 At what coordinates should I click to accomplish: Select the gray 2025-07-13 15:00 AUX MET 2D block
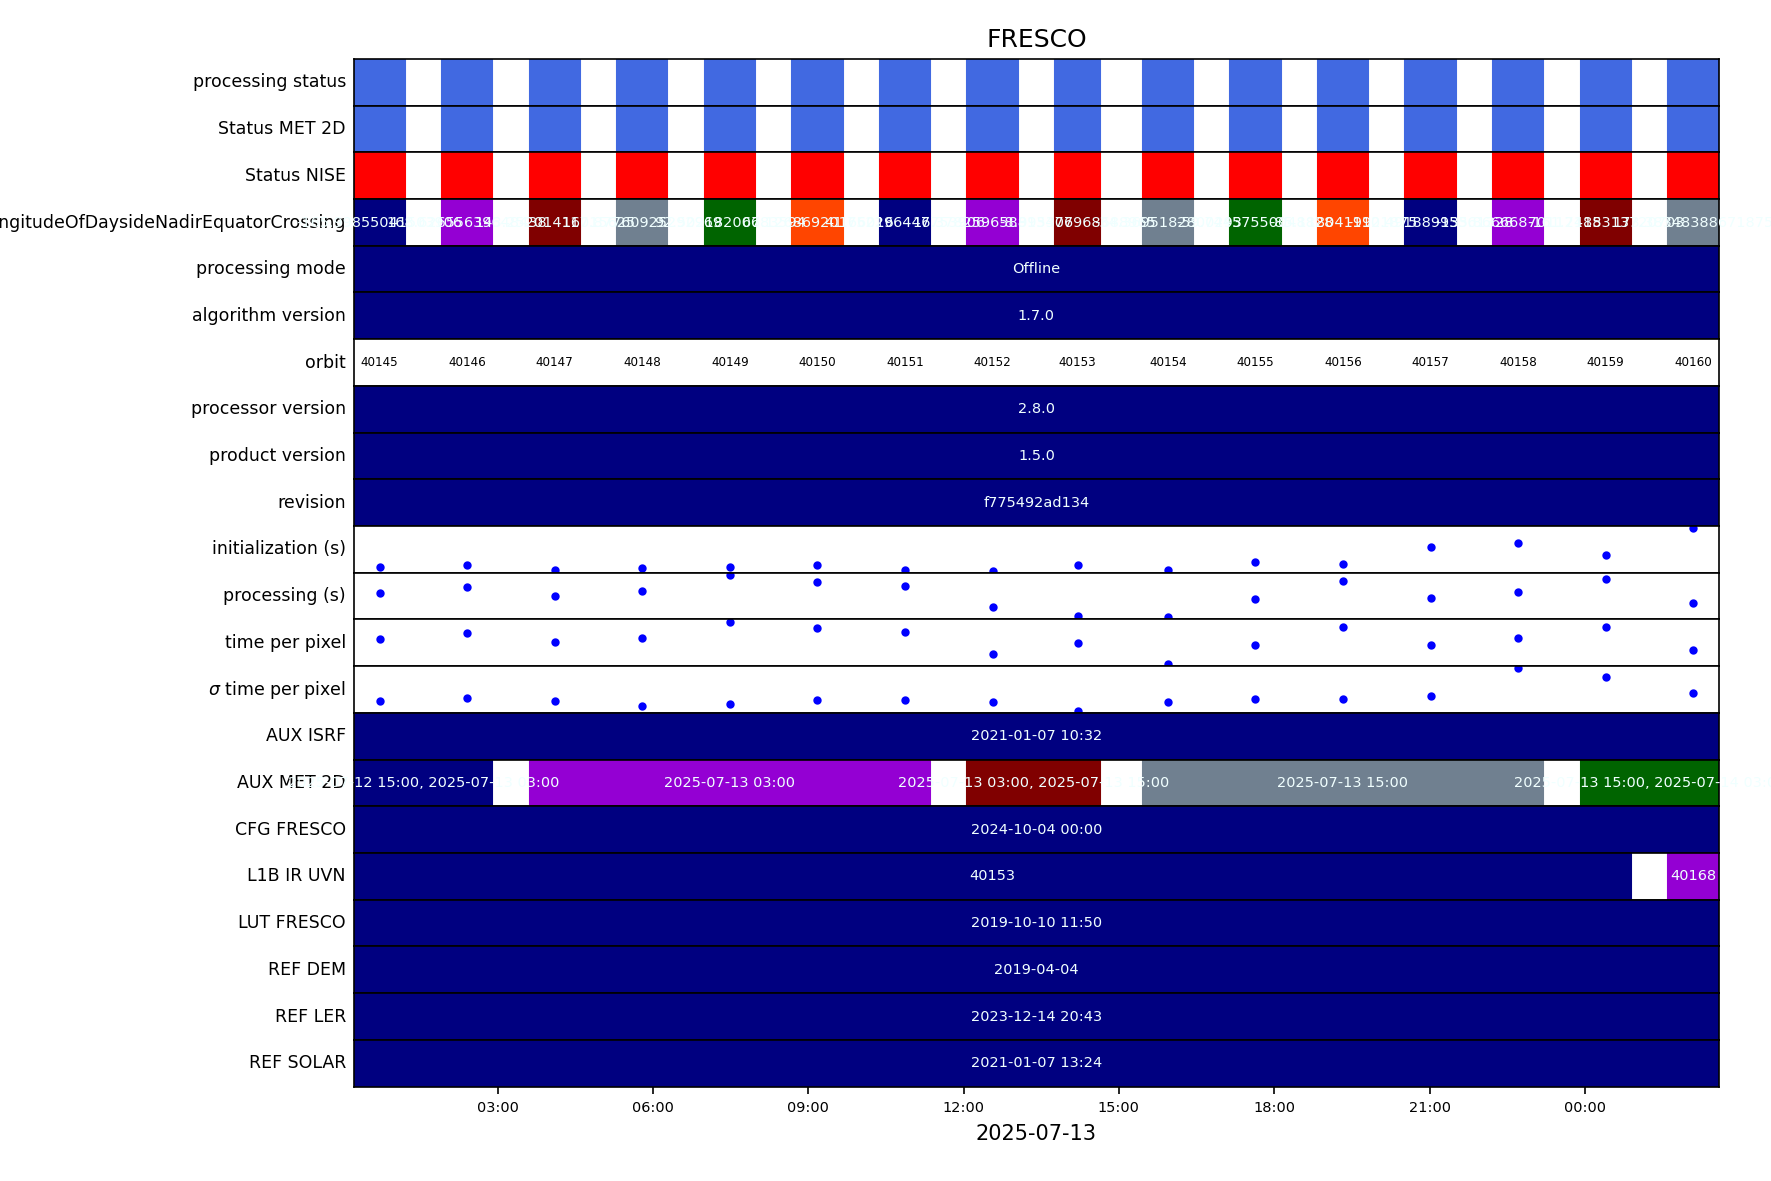[1342, 782]
